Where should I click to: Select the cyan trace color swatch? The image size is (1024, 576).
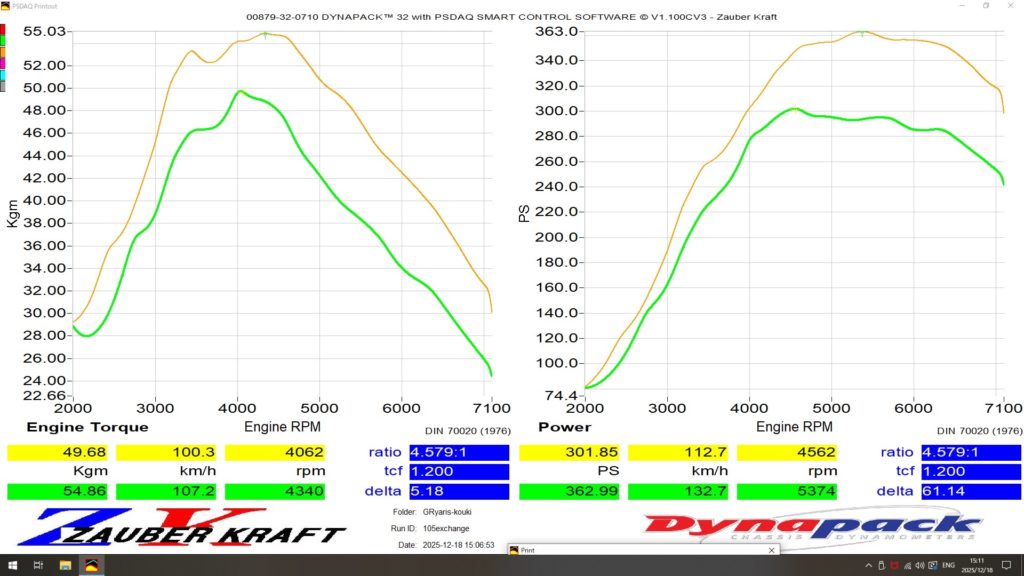pos(3,75)
